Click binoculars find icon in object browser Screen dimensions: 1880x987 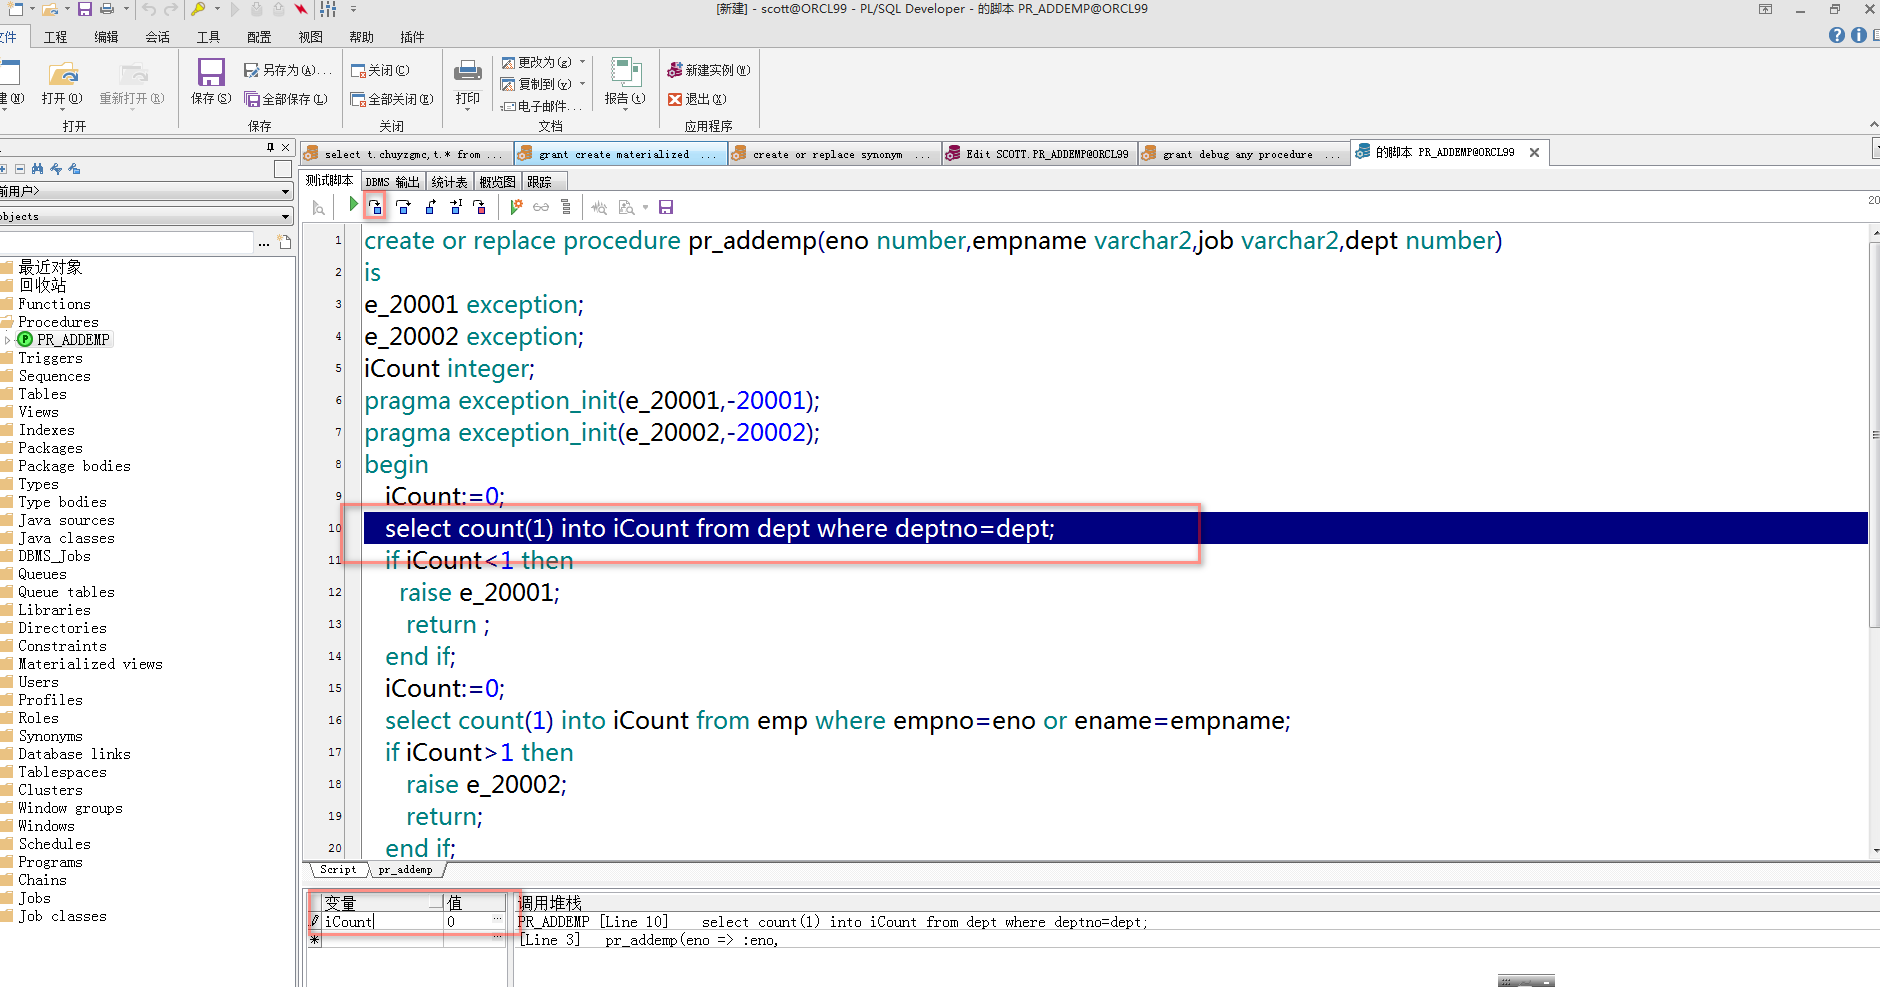point(37,169)
